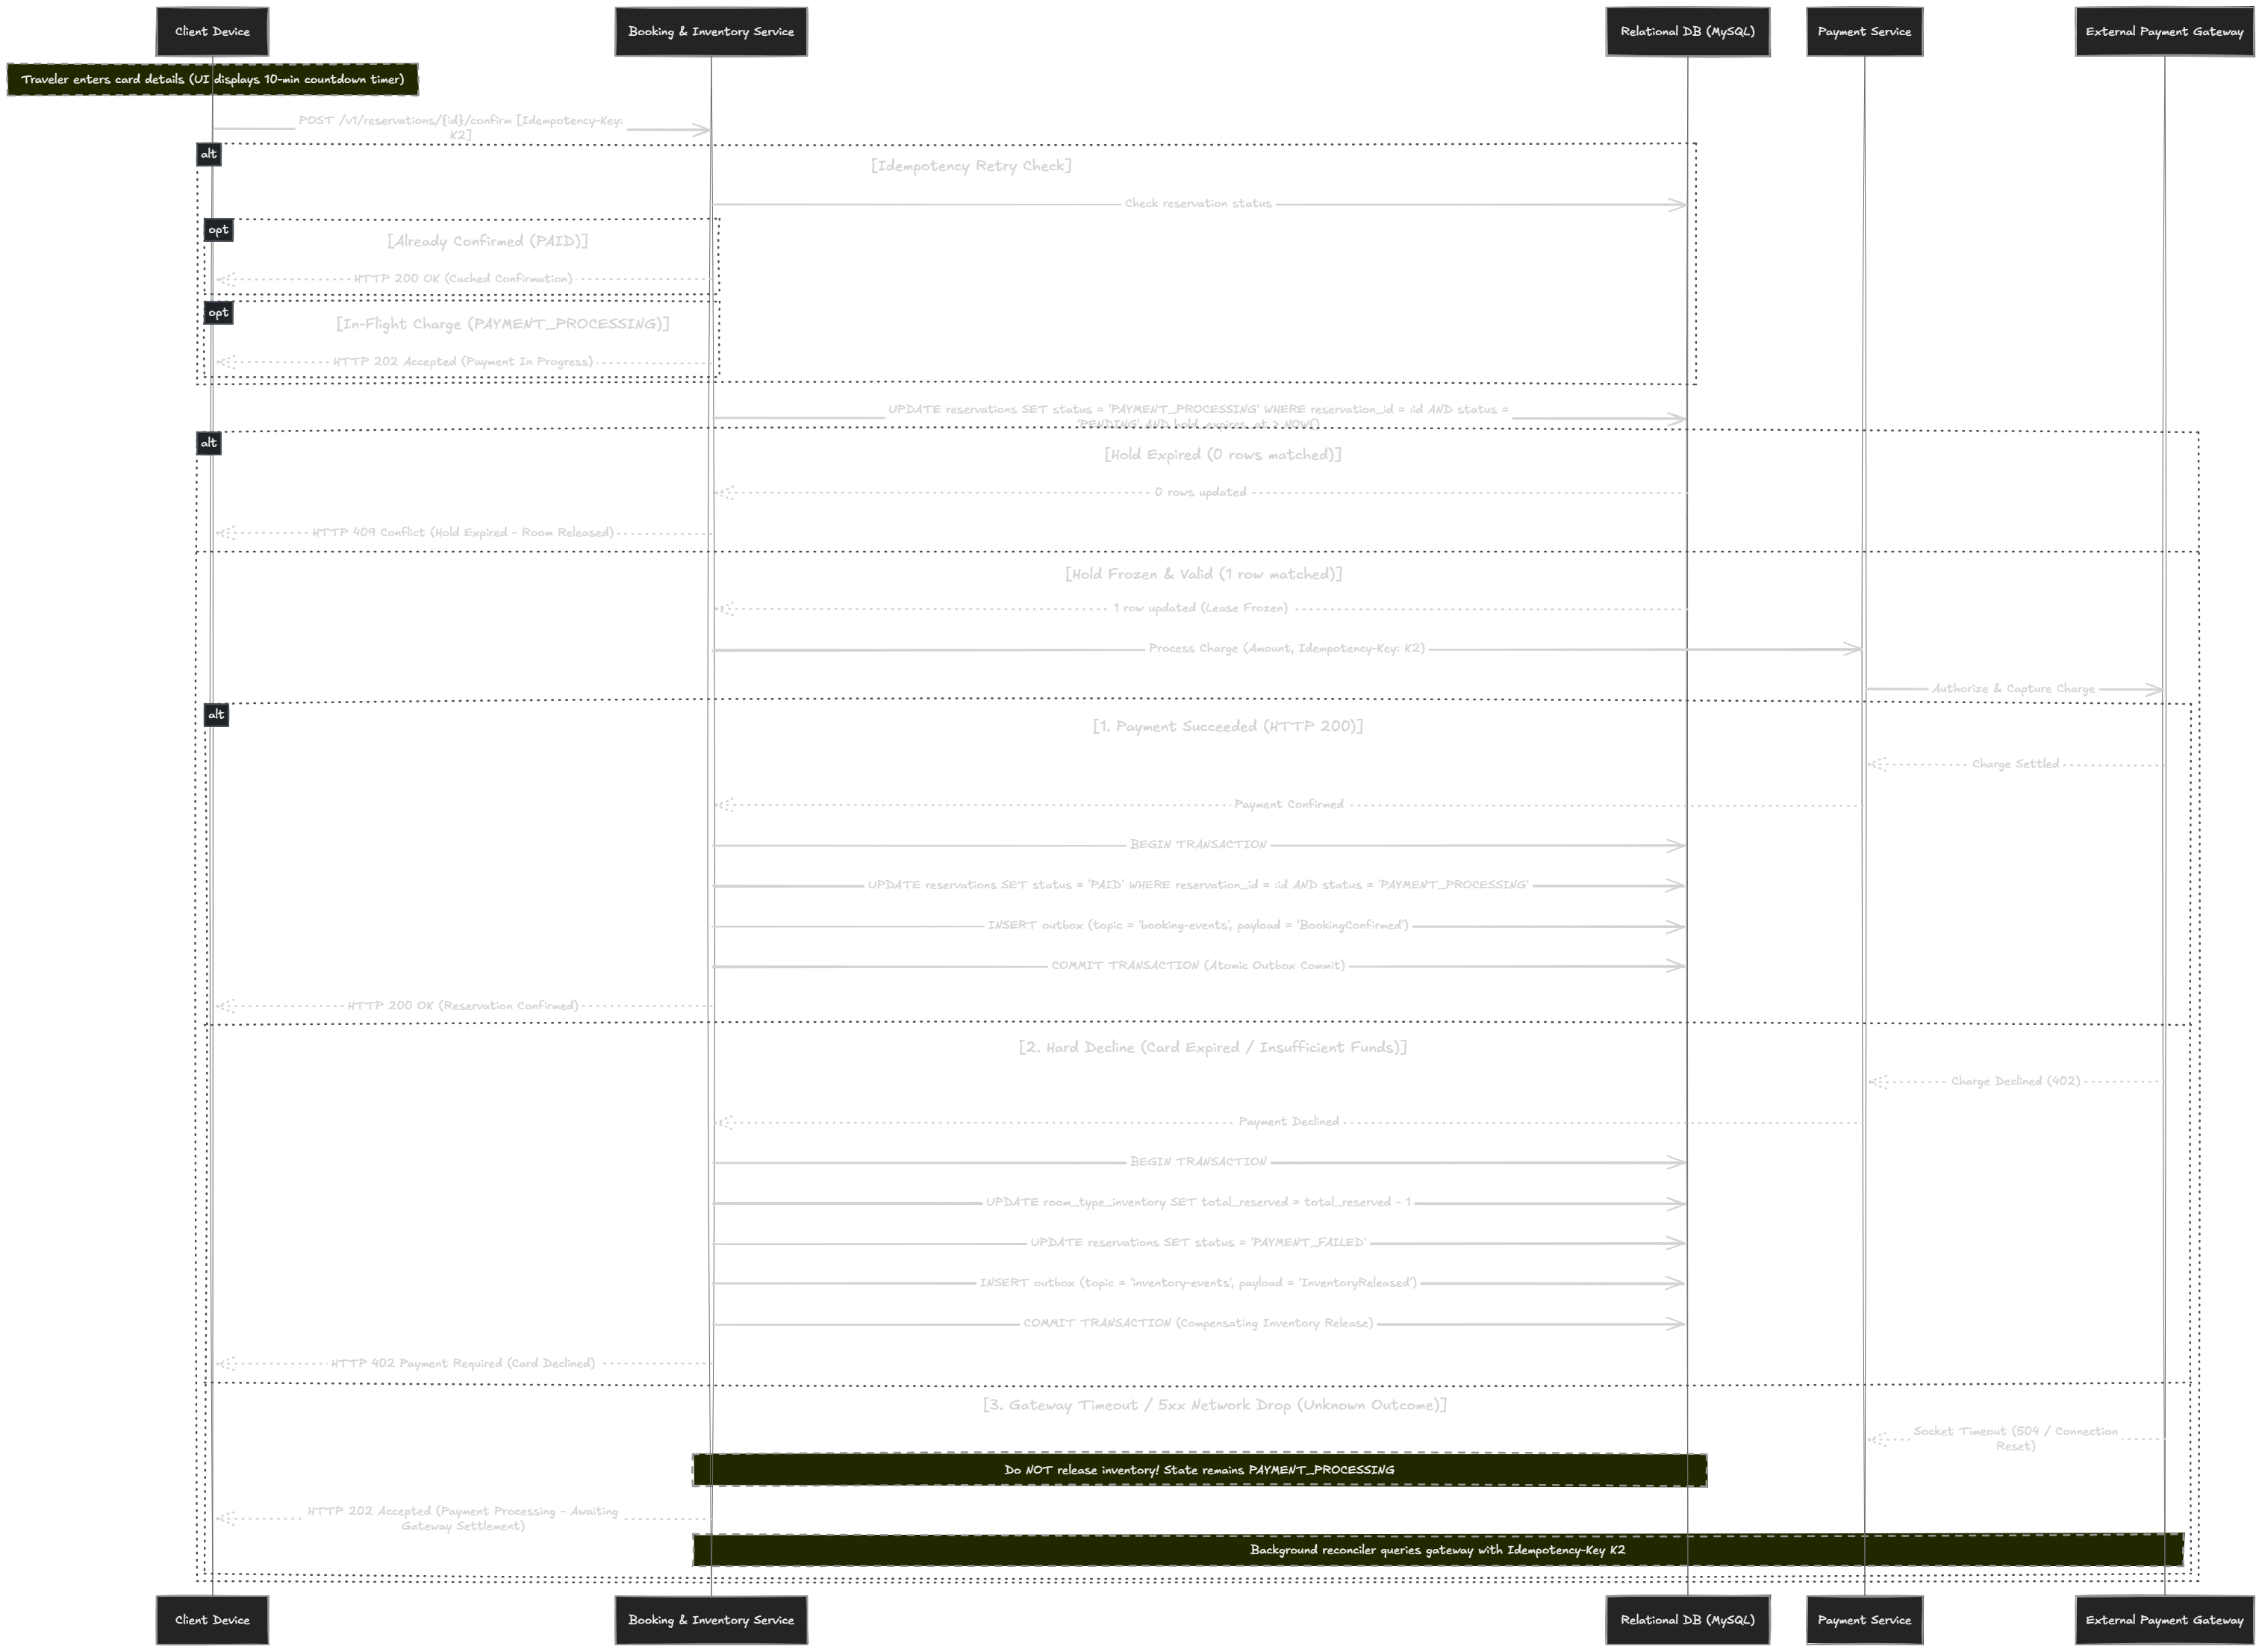The height and width of the screenshot is (1652, 2262).
Task: Select the '[Already Confirmed (PAID)]' label
Action: pos(488,241)
